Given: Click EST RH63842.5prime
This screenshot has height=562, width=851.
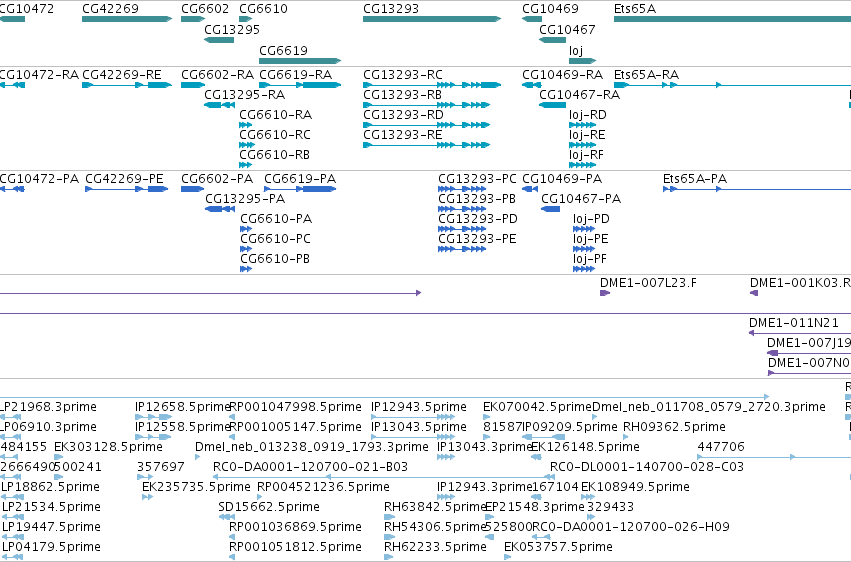Looking at the screenshot, I should point(435,507).
